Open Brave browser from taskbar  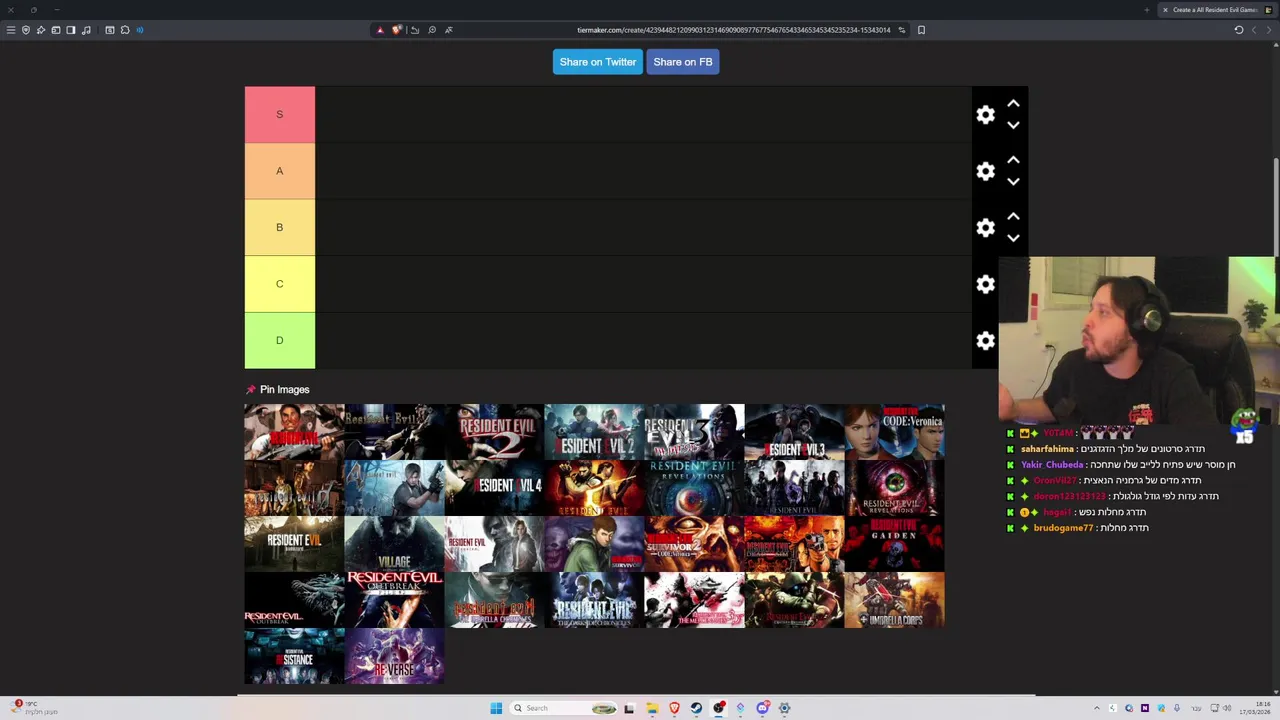[x=674, y=708]
